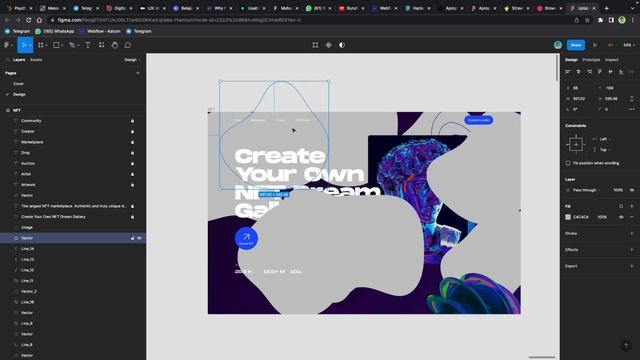640x360 pixels.
Task: Enable Fix position when scrolling checkbox
Action: coord(568,163)
